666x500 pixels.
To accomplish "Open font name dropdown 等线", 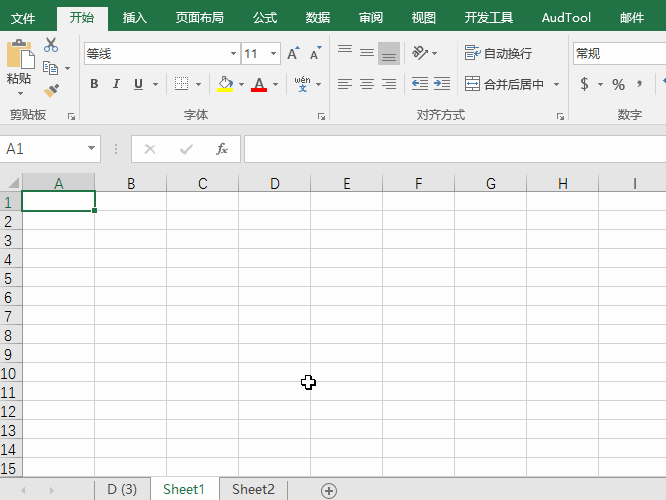I will click(233, 54).
